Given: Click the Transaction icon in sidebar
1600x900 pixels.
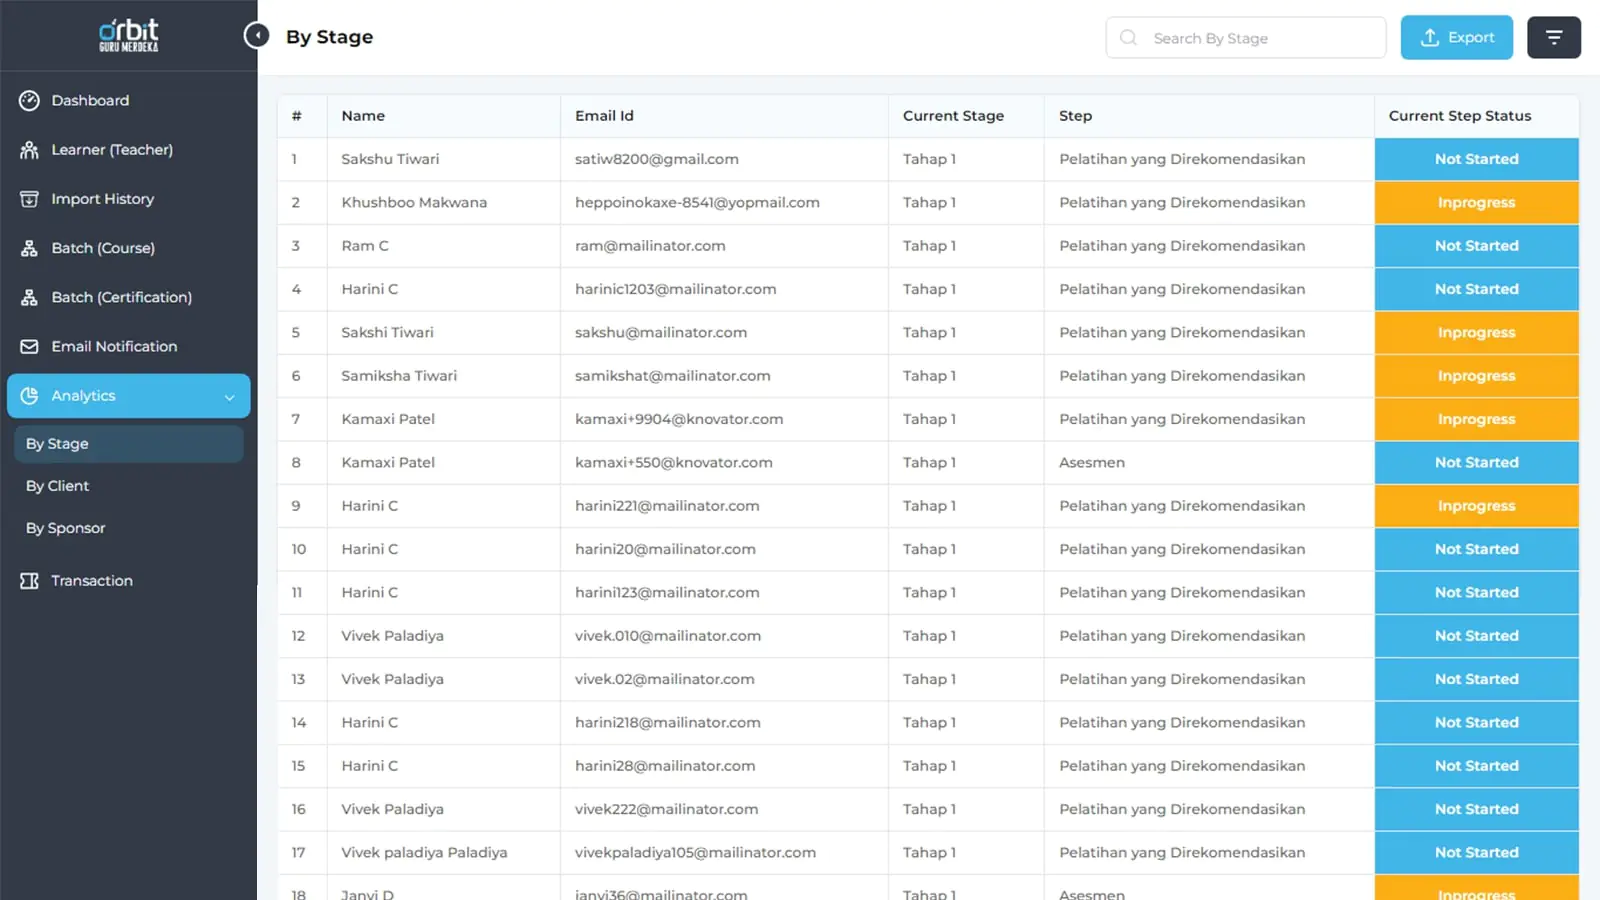Looking at the screenshot, I should 29,581.
